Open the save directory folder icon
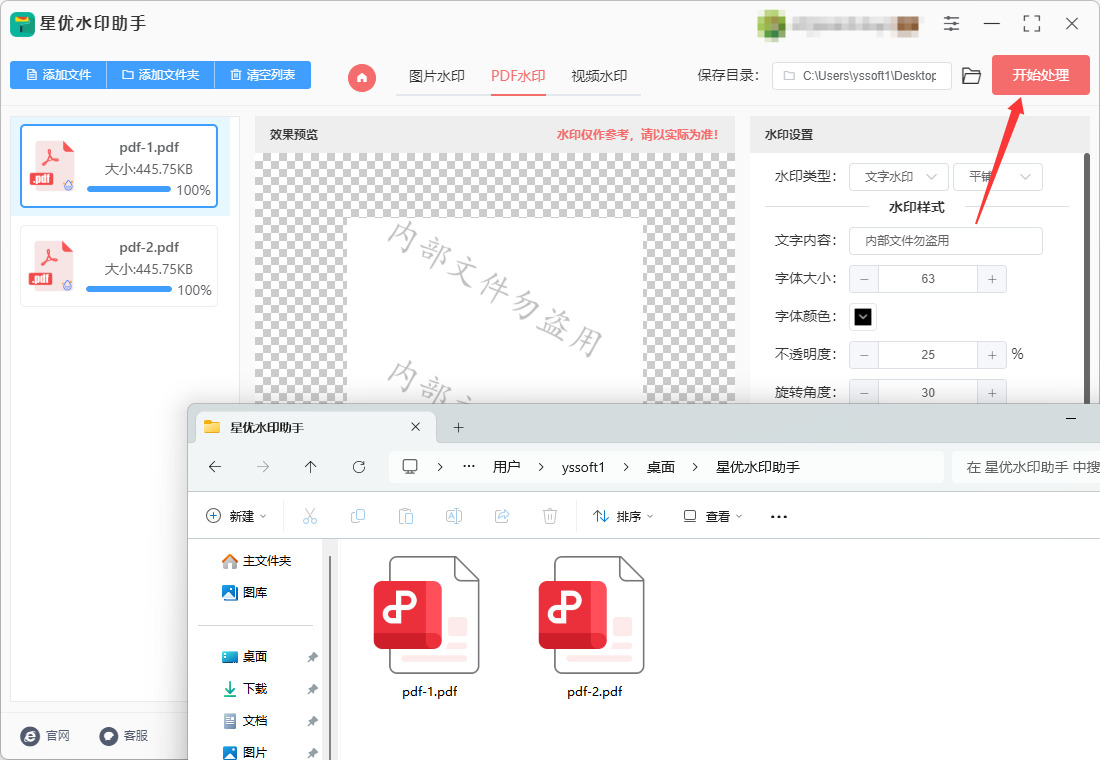Screen dimensions: 1100x760 (971, 76)
